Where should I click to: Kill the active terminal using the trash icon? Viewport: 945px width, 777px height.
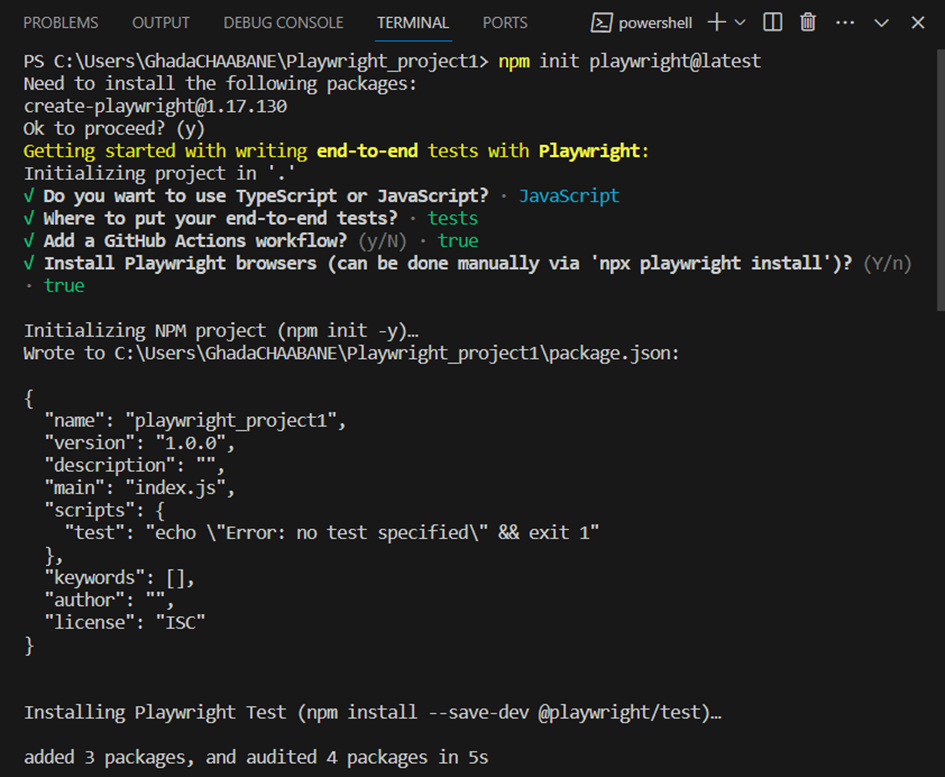point(807,22)
